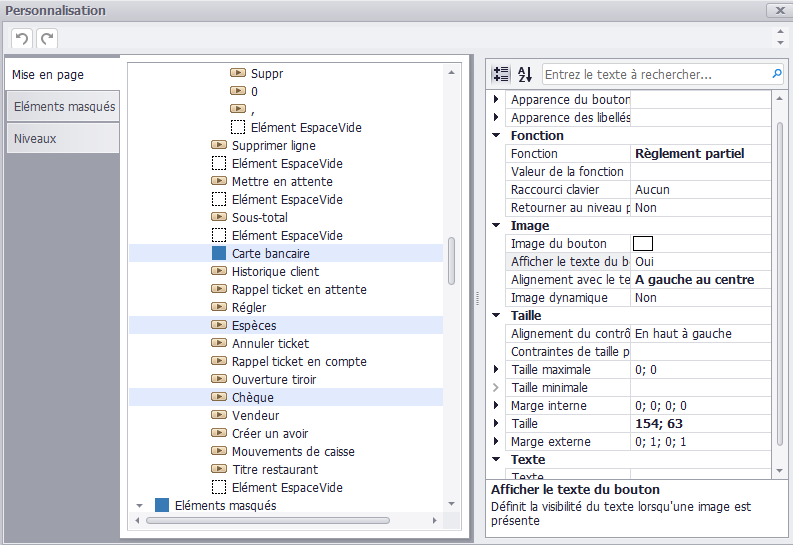Image resolution: width=793 pixels, height=545 pixels.
Task: Click the redo arrow icon
Action: pyautogui.click(x=48, y=38)
